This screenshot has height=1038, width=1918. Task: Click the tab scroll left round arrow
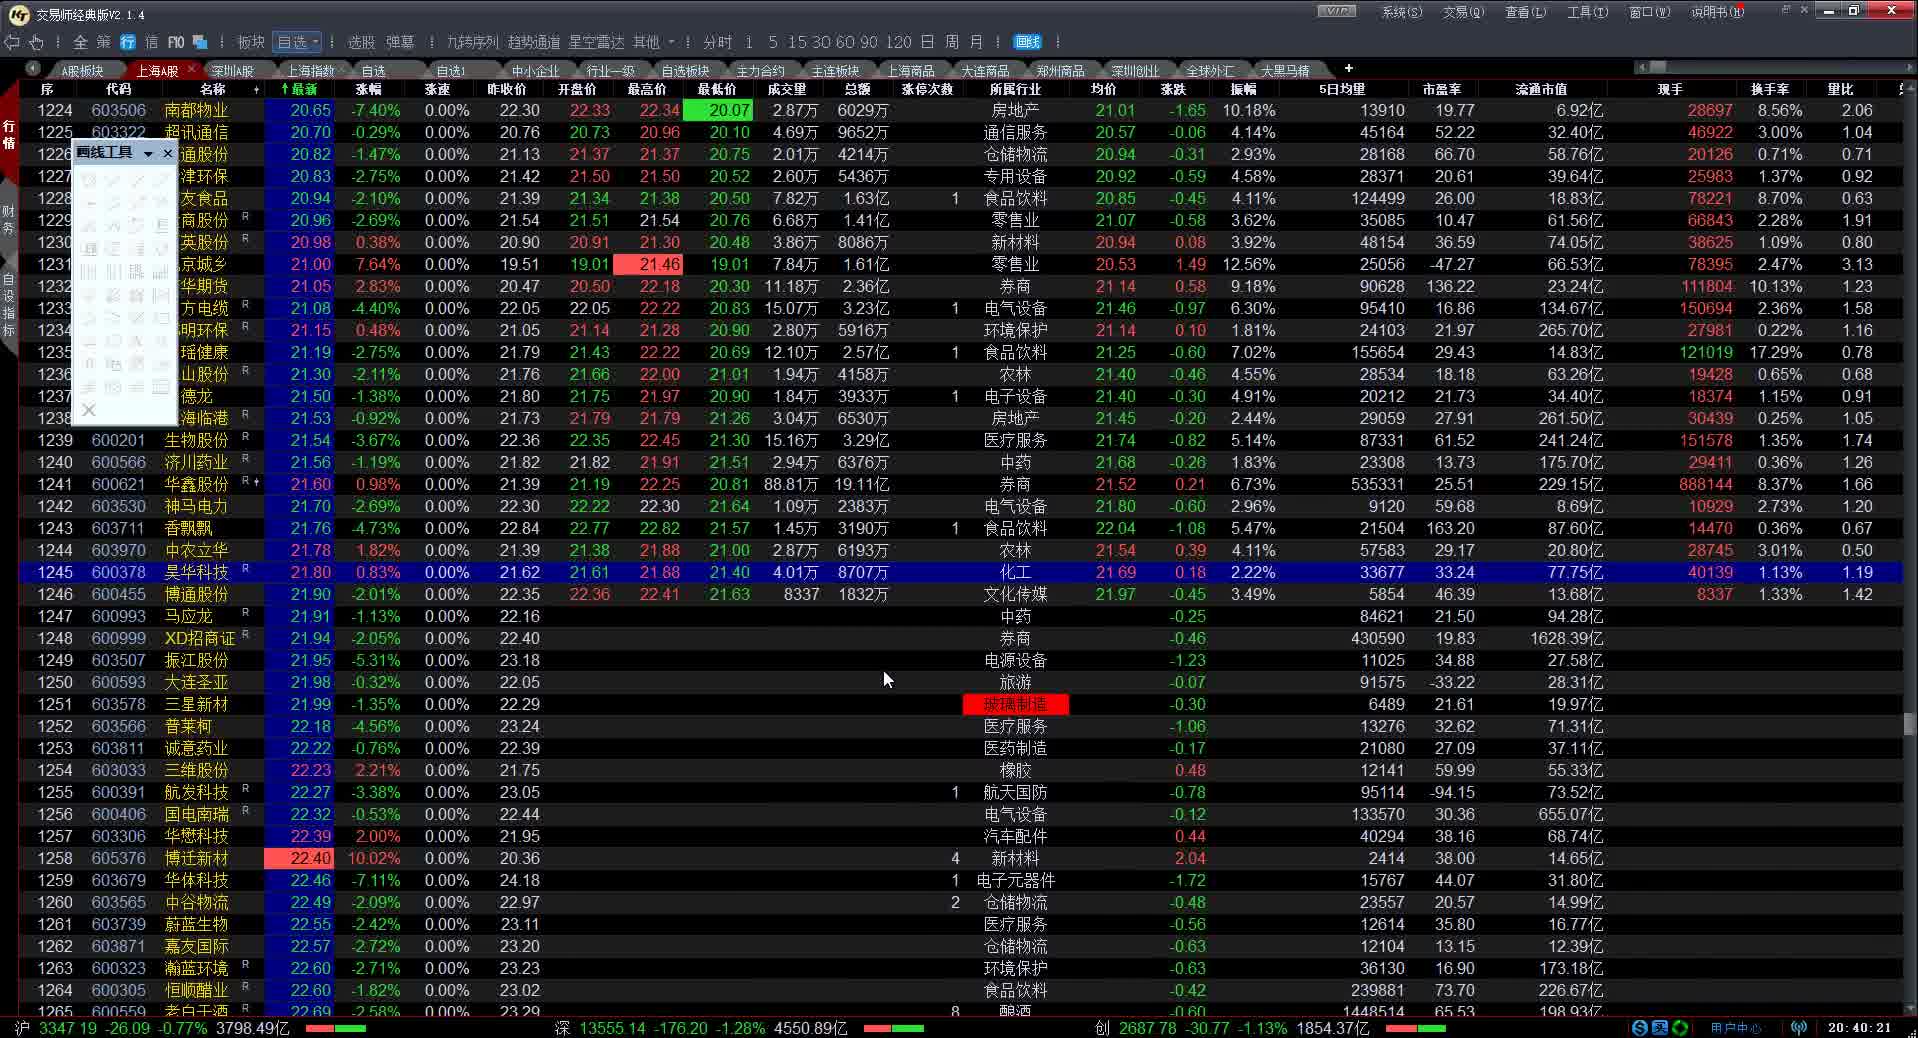[33, 68]
